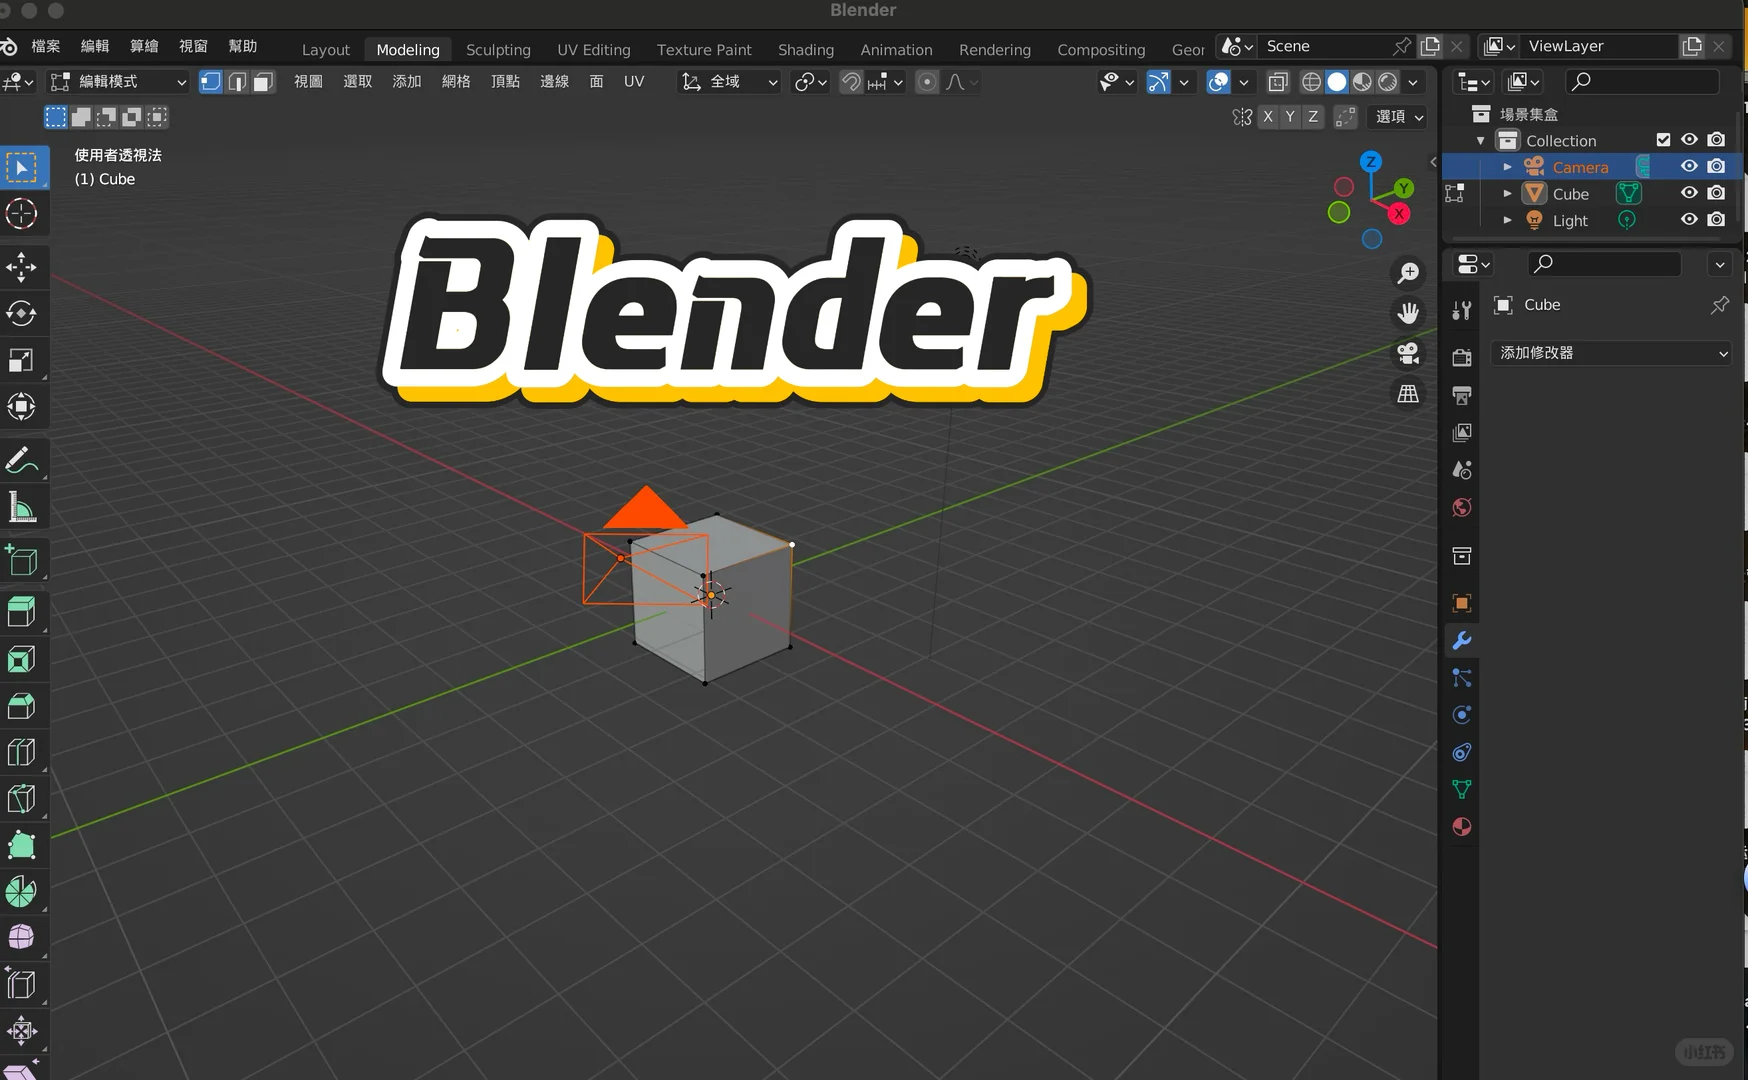The image size is (1748, 1080).
Task: Pick the Knife tool
Action: click(21, 799)
